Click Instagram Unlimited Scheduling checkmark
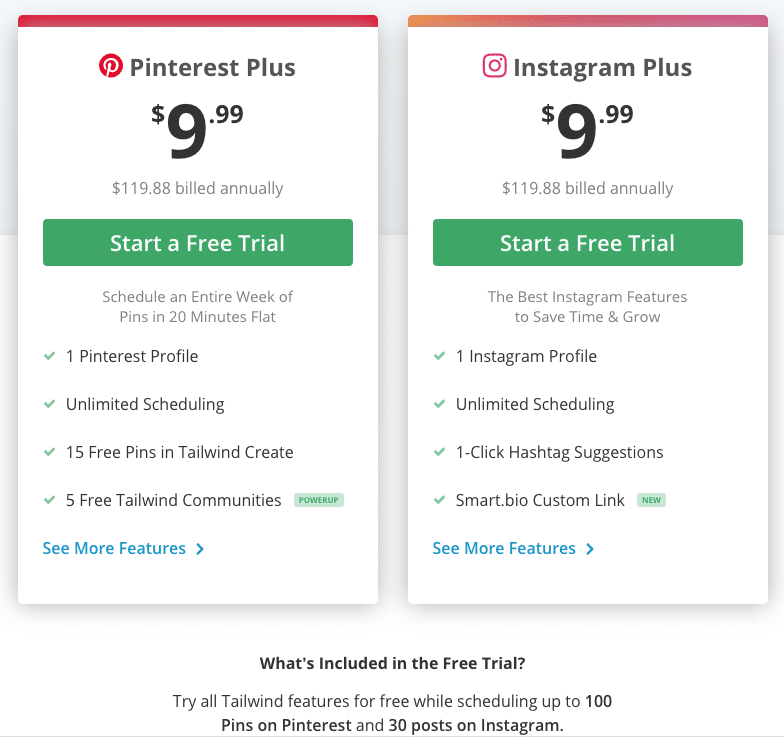The image size is (784, 745). click(x=440, y=404)
